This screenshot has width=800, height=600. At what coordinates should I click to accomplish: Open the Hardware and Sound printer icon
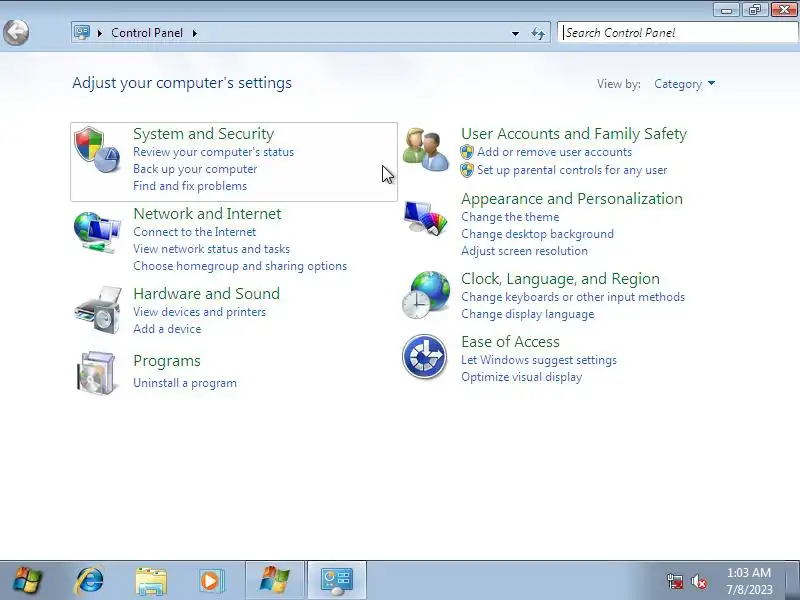pyautogui.click(x=98, y=310)
